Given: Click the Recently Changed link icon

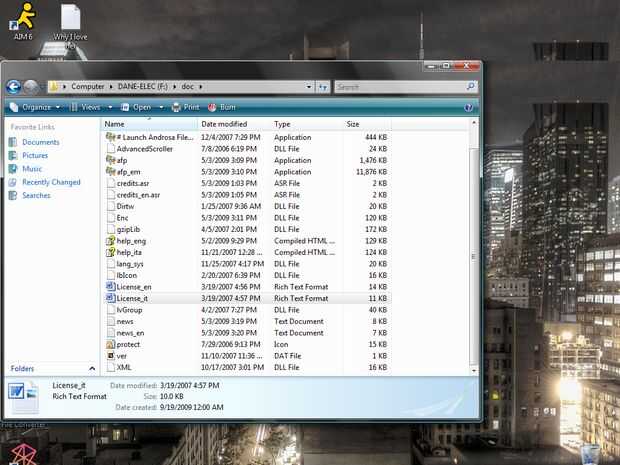Looking at the screenshot, I should pyautogui.click(x=13, y=182).
